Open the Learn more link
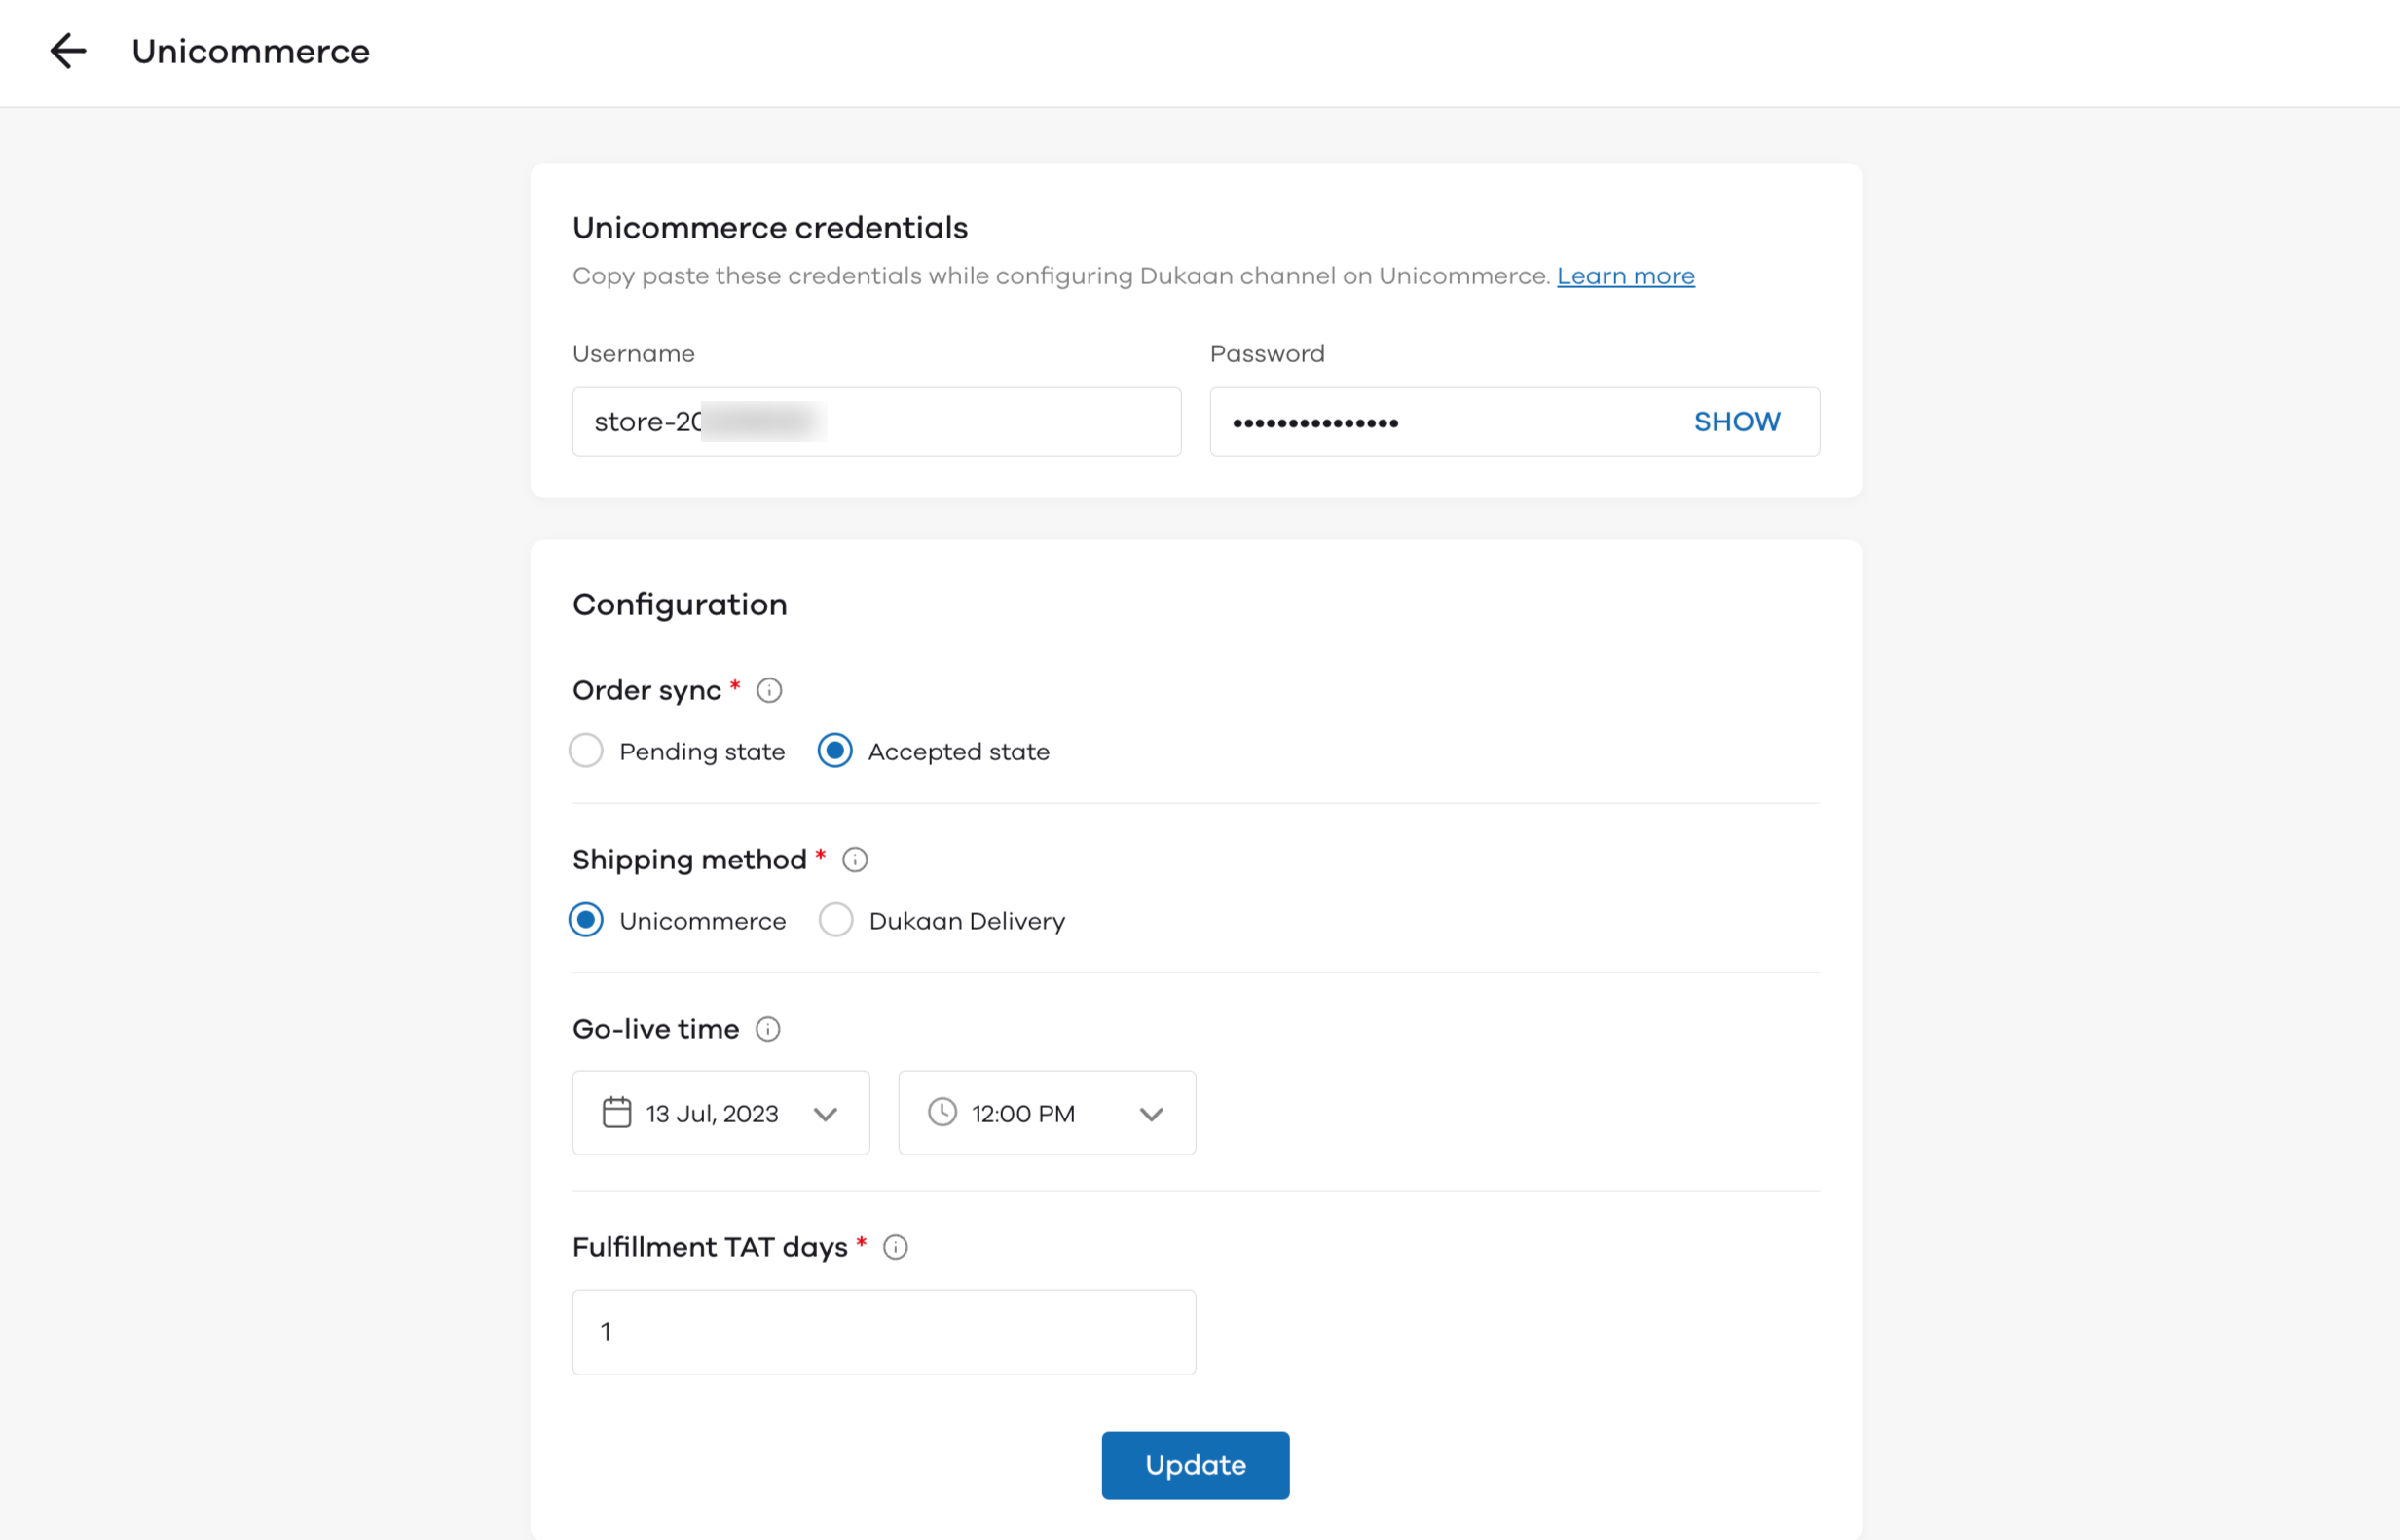The width and height of the screenshot is (2400, 1540). point(1626,276)
